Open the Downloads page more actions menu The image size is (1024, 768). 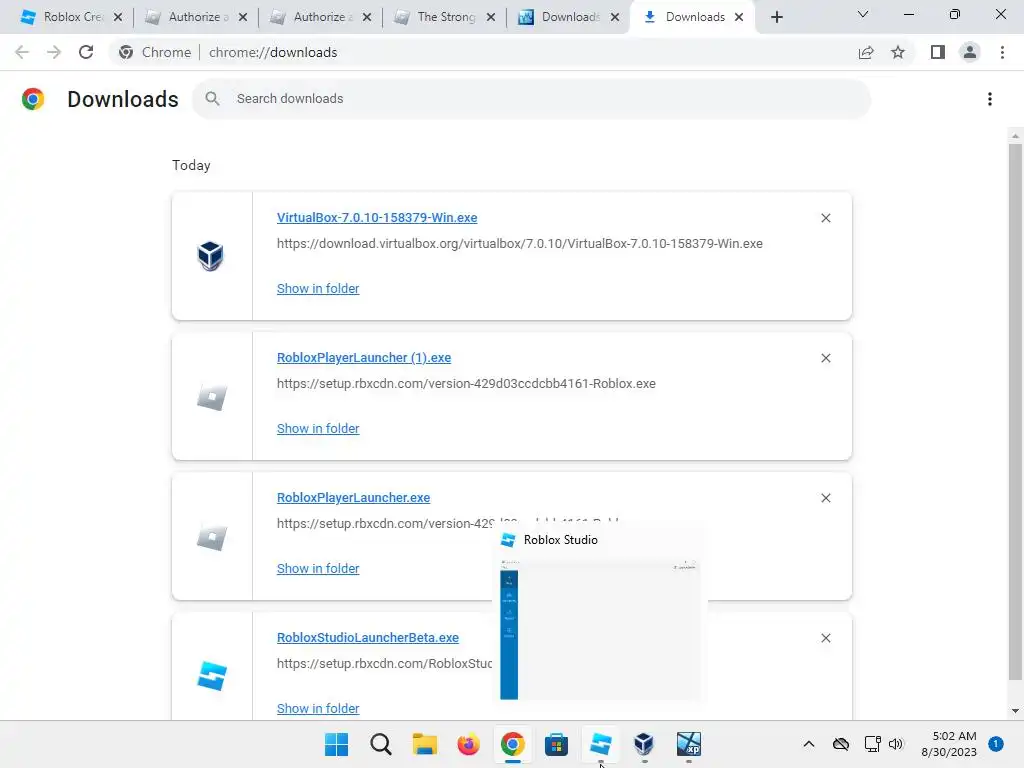(x=990, y=99)
